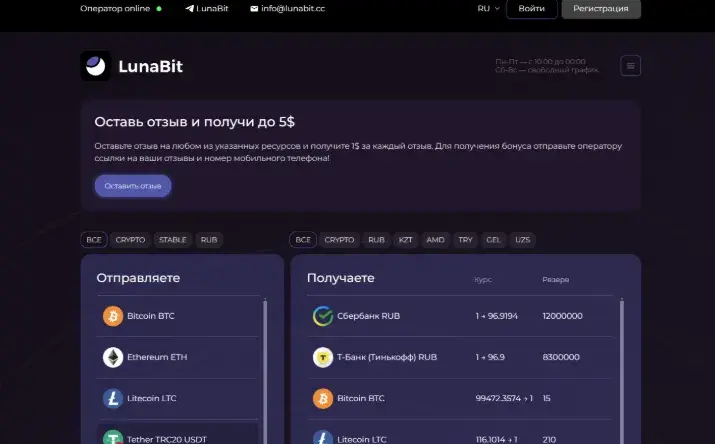Click the LunaBit brand name
Image resolution: width=715 pixels, height=444 pixels.
click(150, 67)
